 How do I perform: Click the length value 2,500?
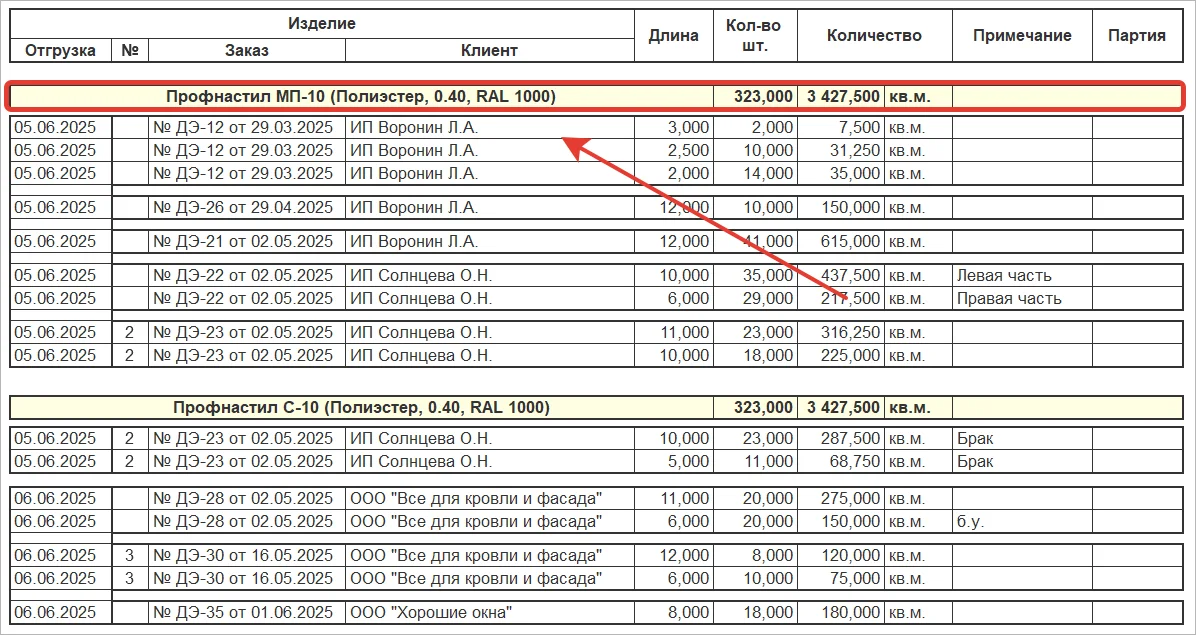click(x=674, y=150)
